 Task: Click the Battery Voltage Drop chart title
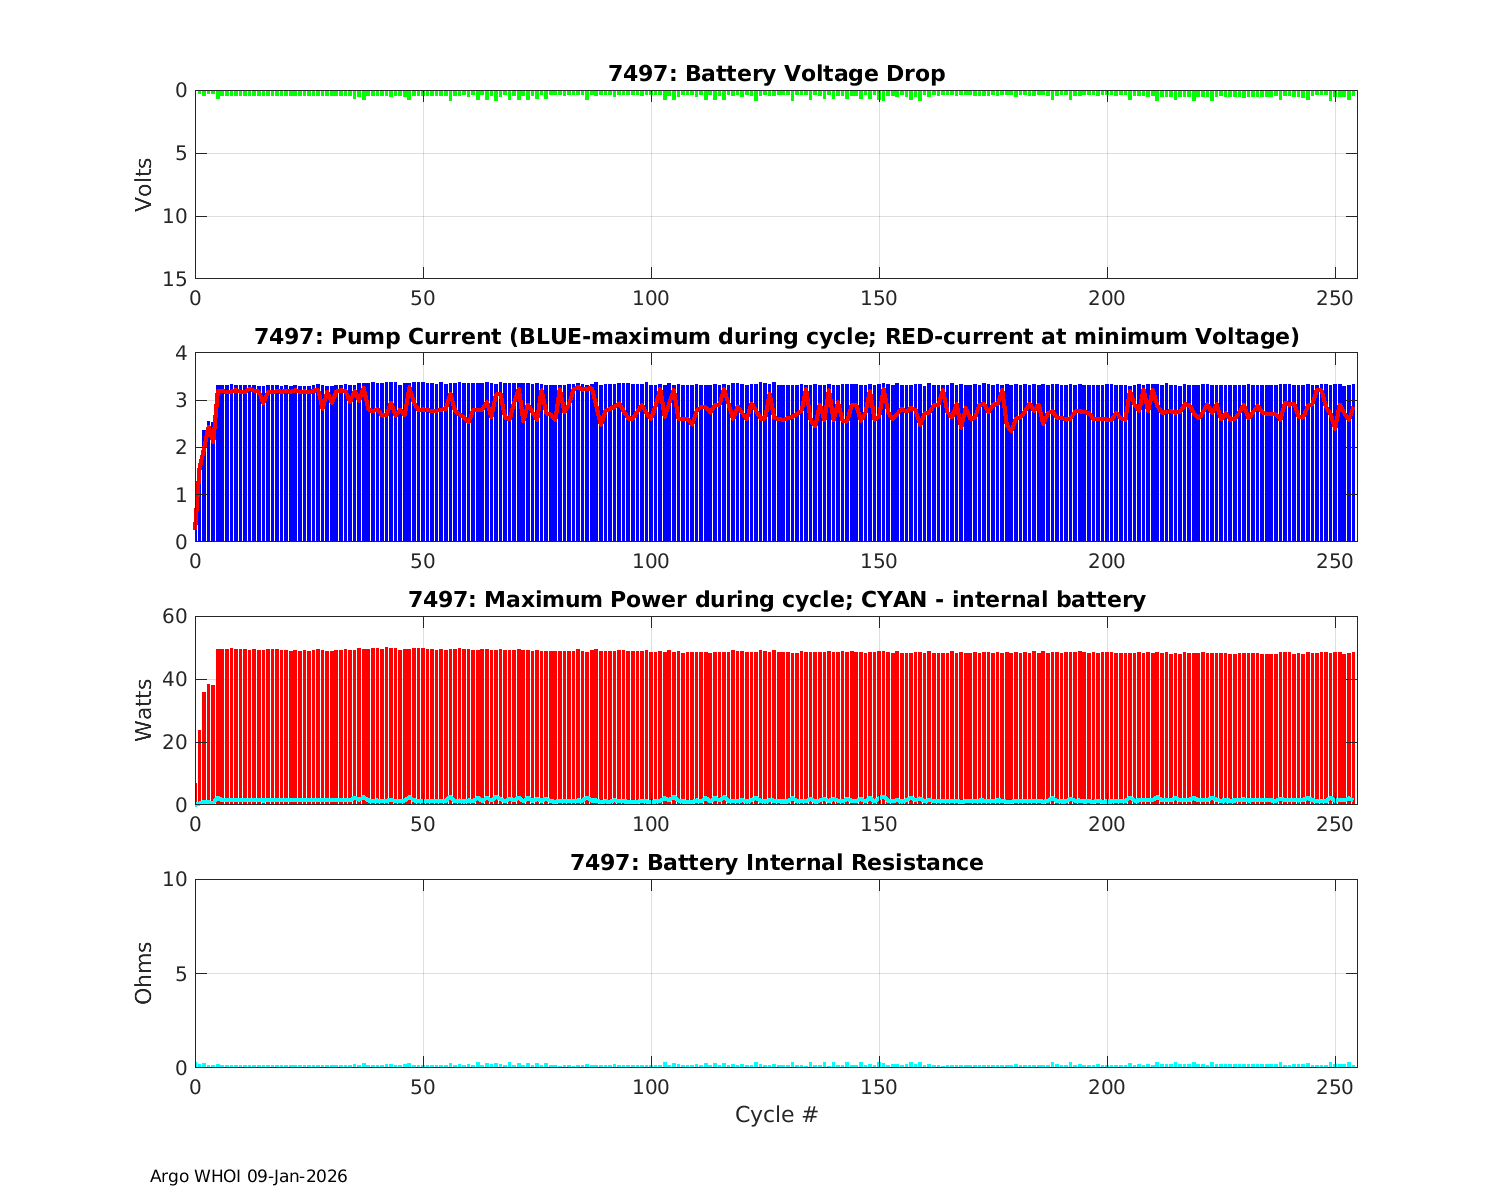click(776, 74)
